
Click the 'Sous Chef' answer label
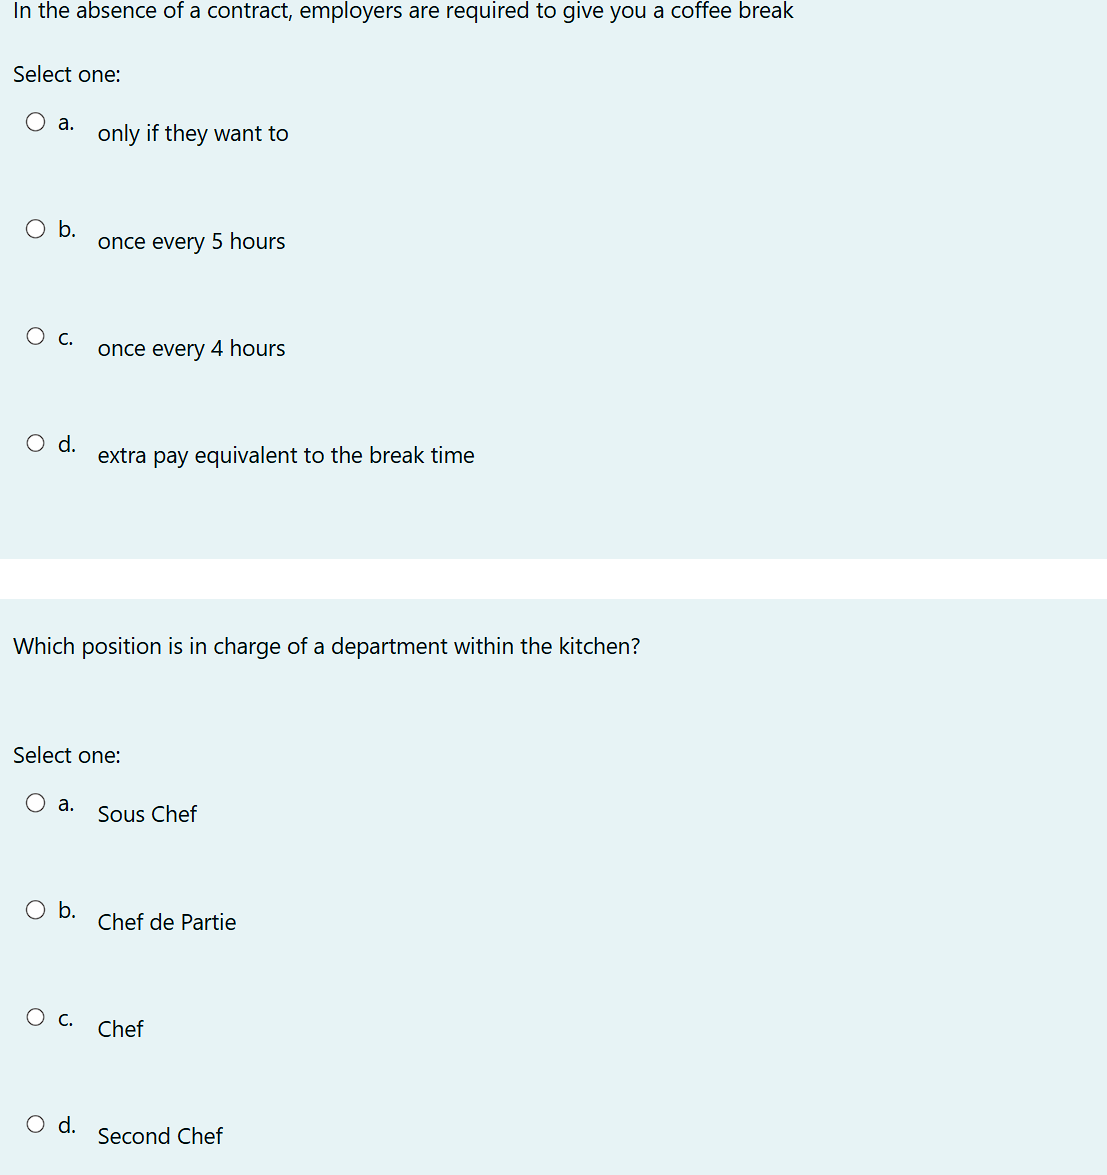[x=147, y=815]
